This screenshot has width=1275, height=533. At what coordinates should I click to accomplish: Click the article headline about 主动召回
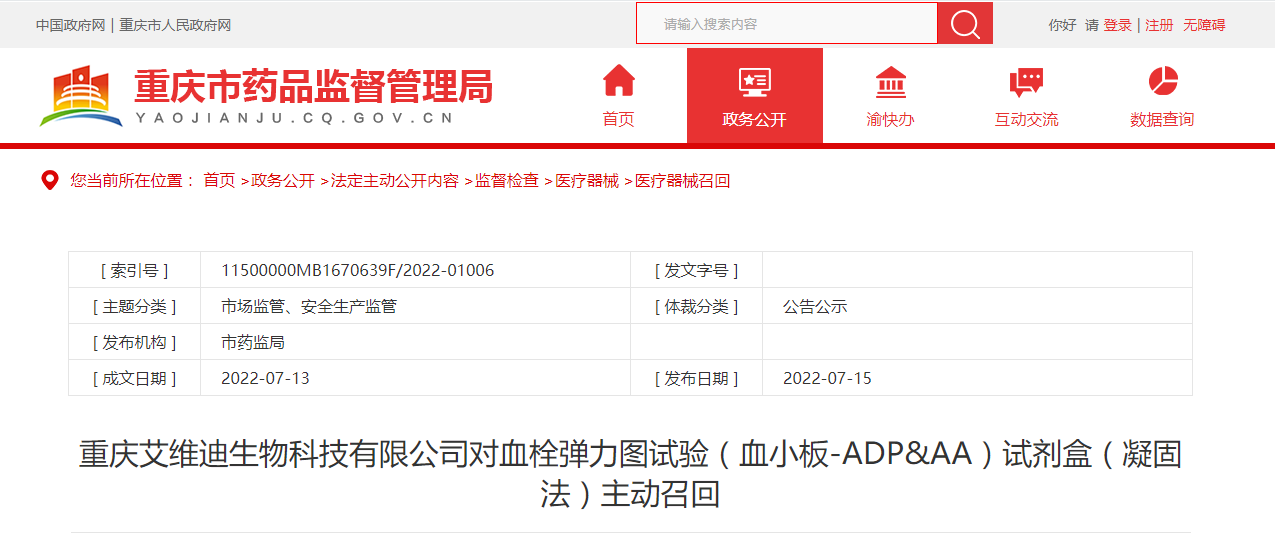point(630,474)
